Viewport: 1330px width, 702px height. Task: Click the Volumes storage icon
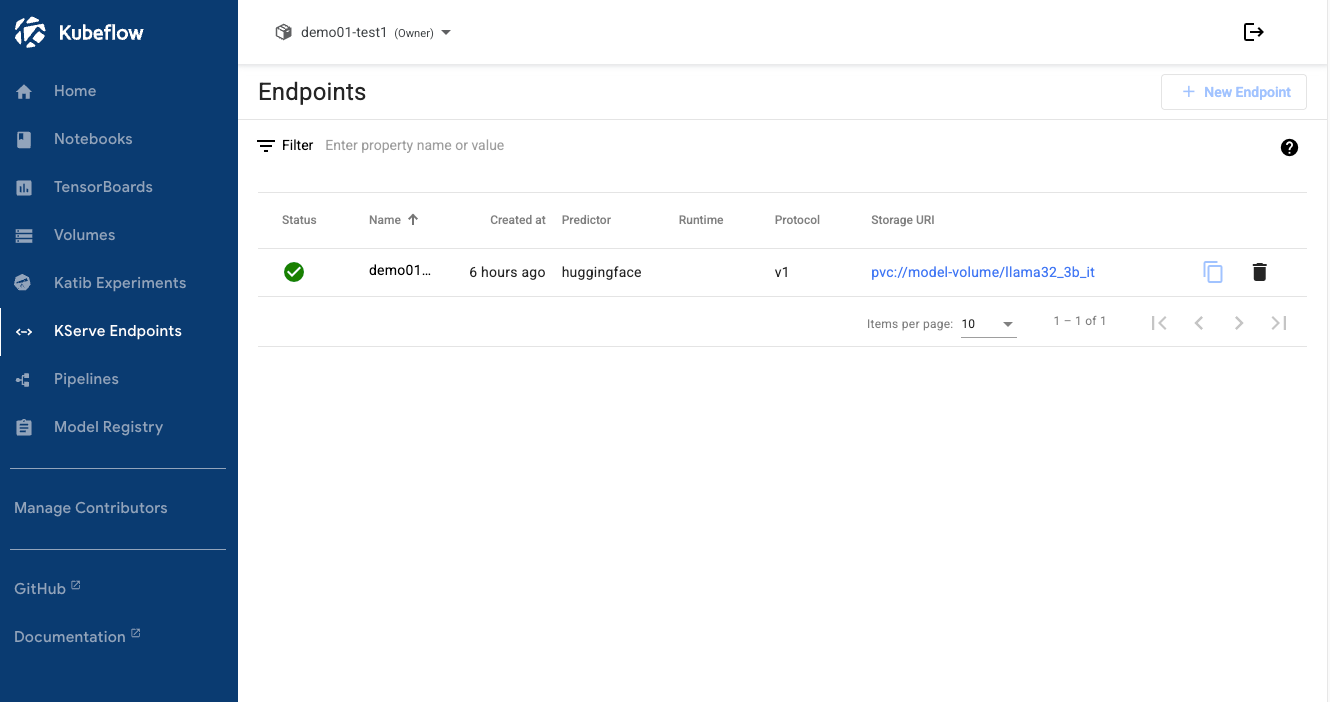(25, 235)
